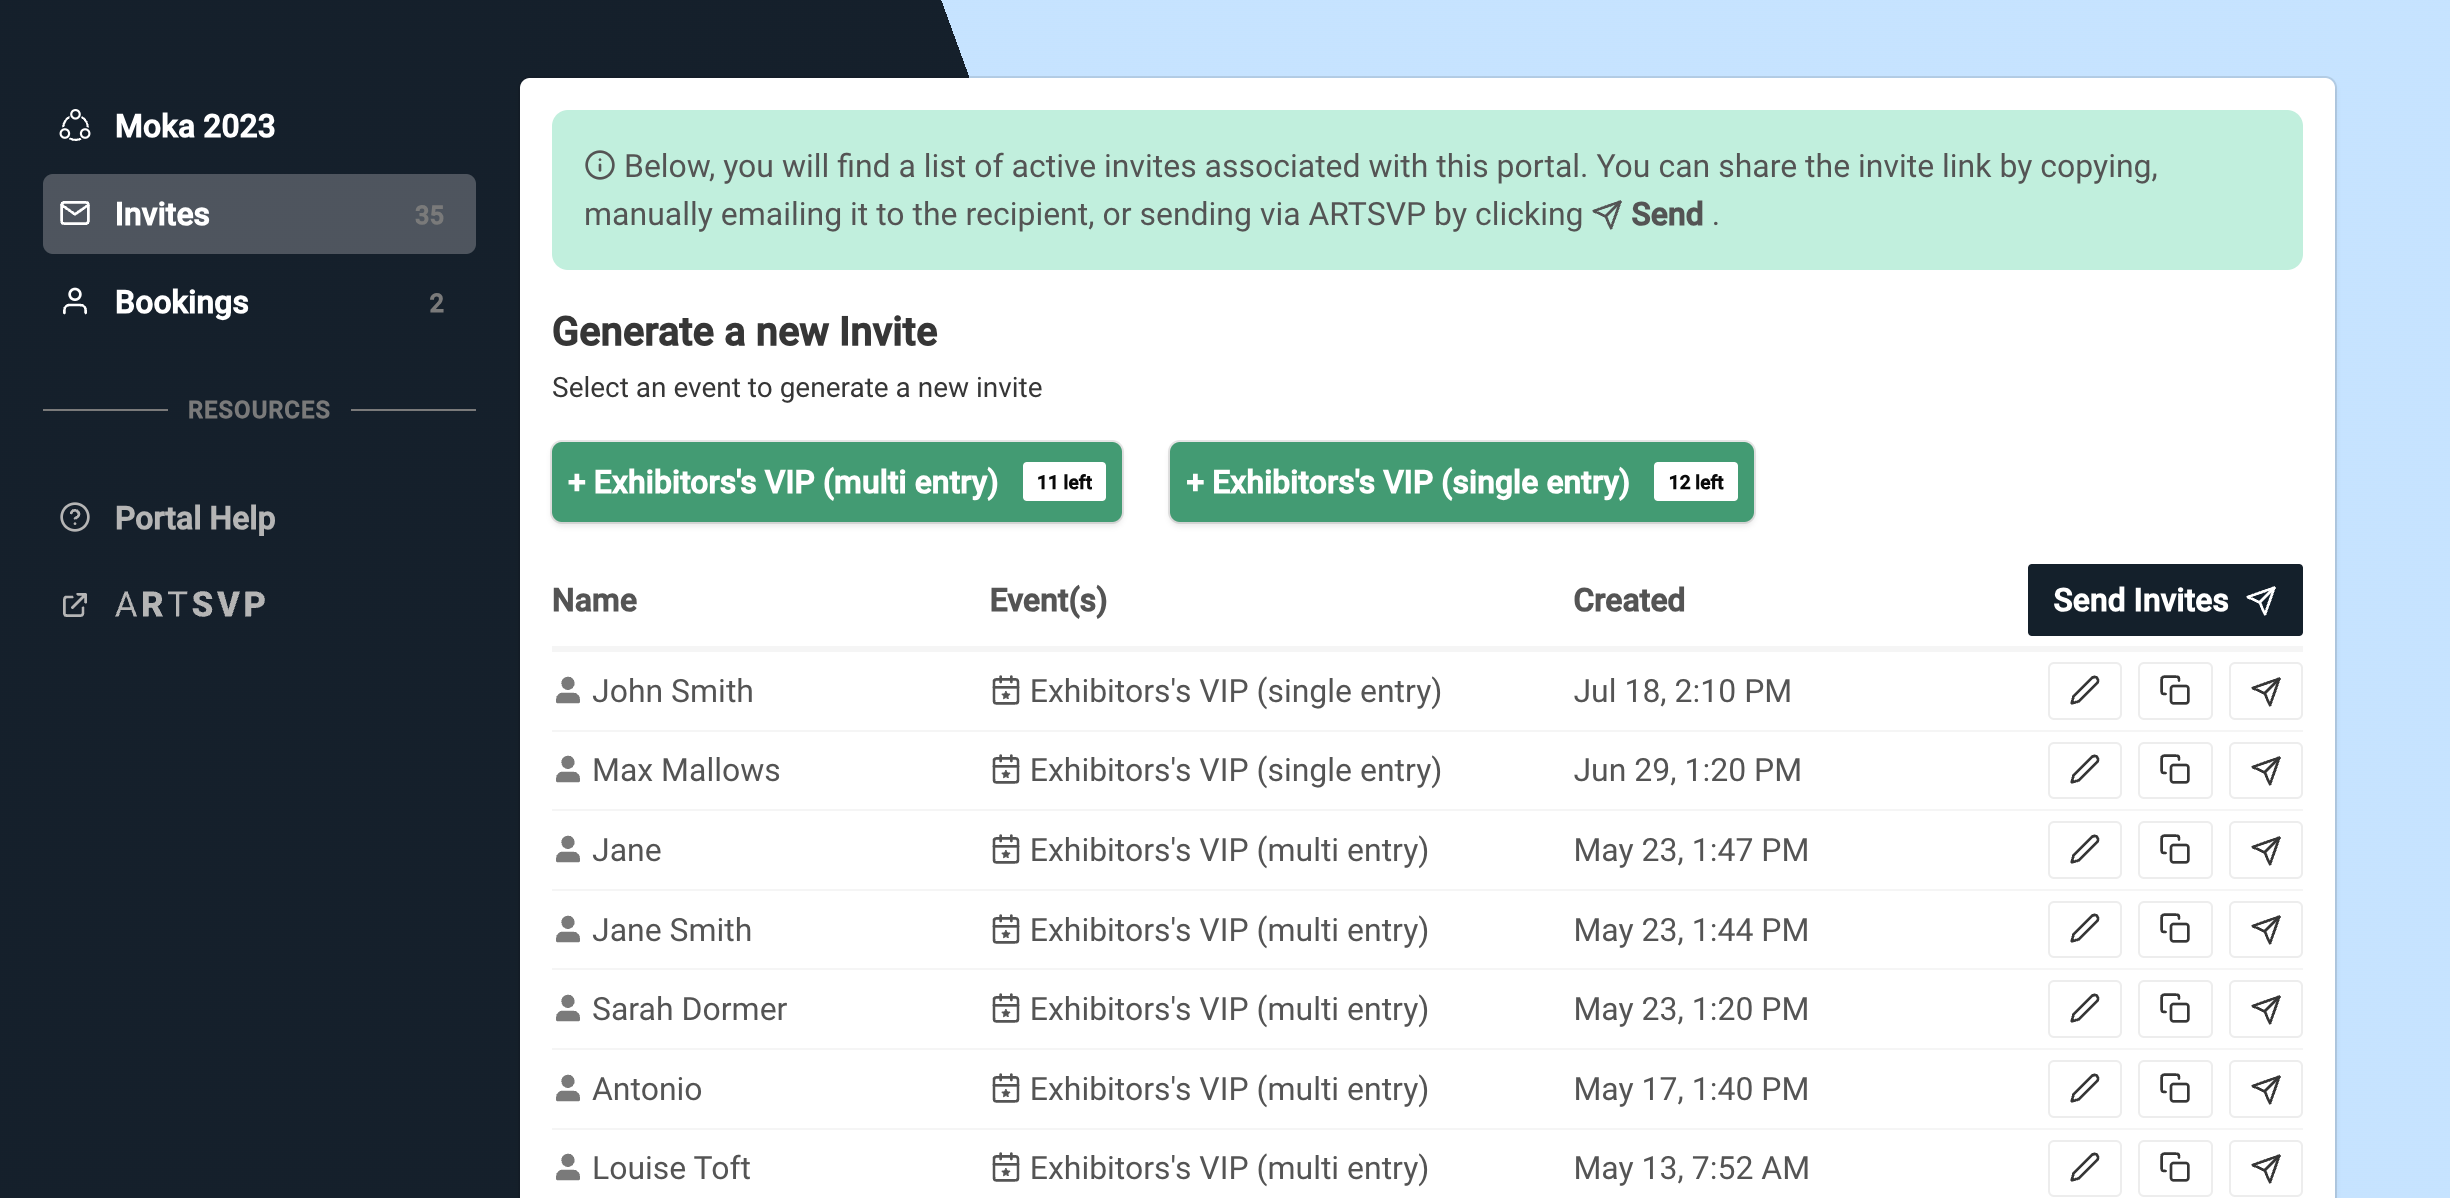Viewport: 2450px width, 1198px height.
Task: Click the Send Invites button
Action: tap(2164, 600)
